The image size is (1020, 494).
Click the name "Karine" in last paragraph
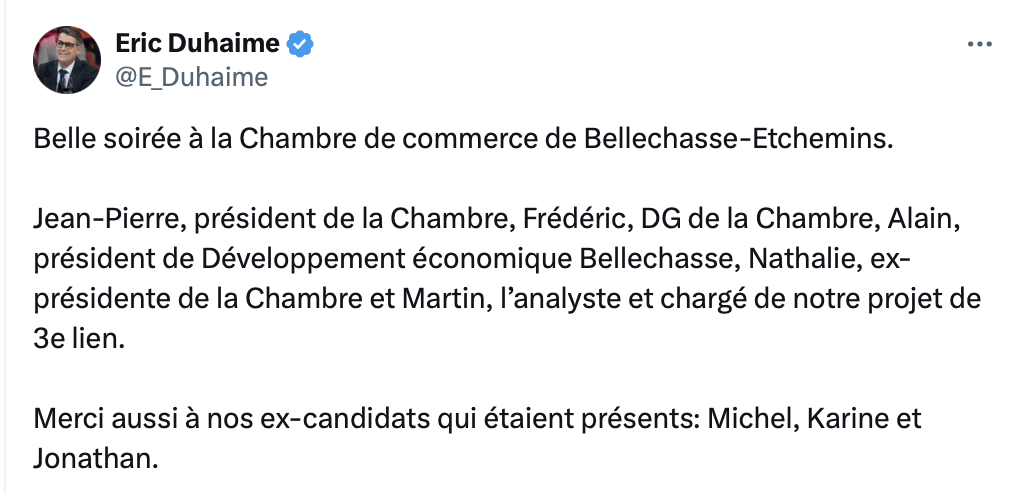pyautogui.click(x=839, y=419)
